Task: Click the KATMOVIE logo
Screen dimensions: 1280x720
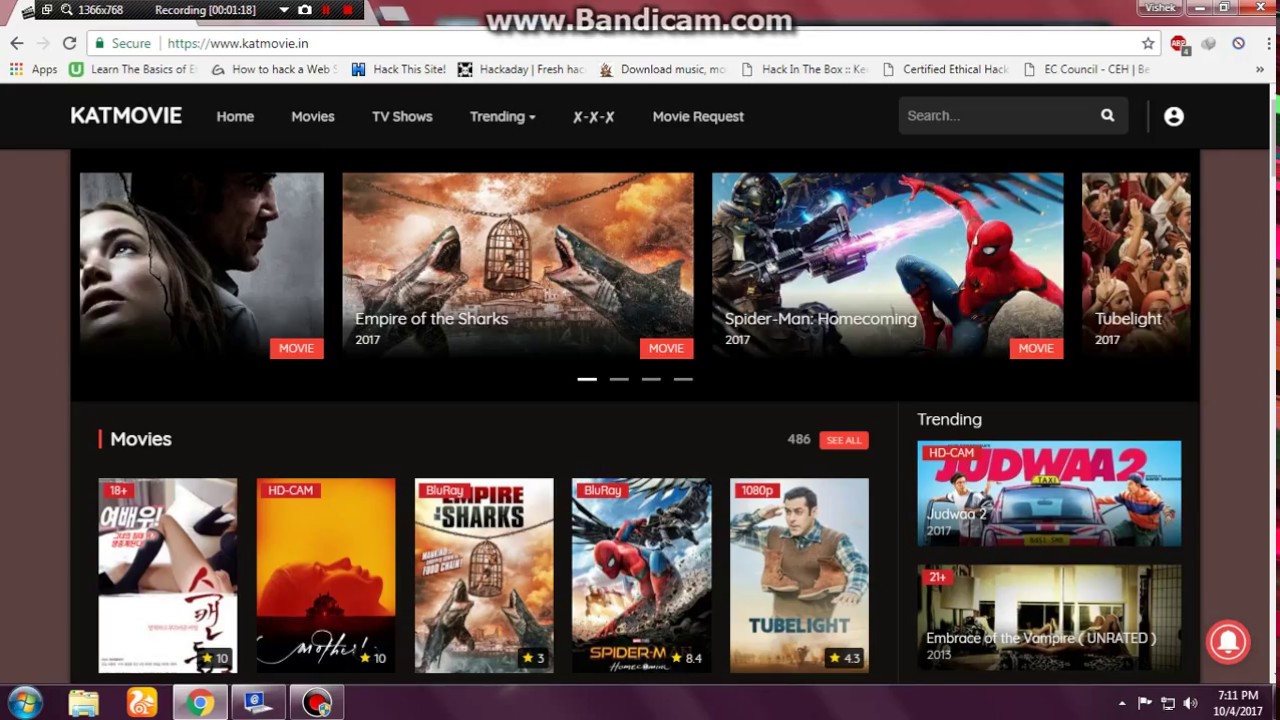Action: [x=126, y=116]
